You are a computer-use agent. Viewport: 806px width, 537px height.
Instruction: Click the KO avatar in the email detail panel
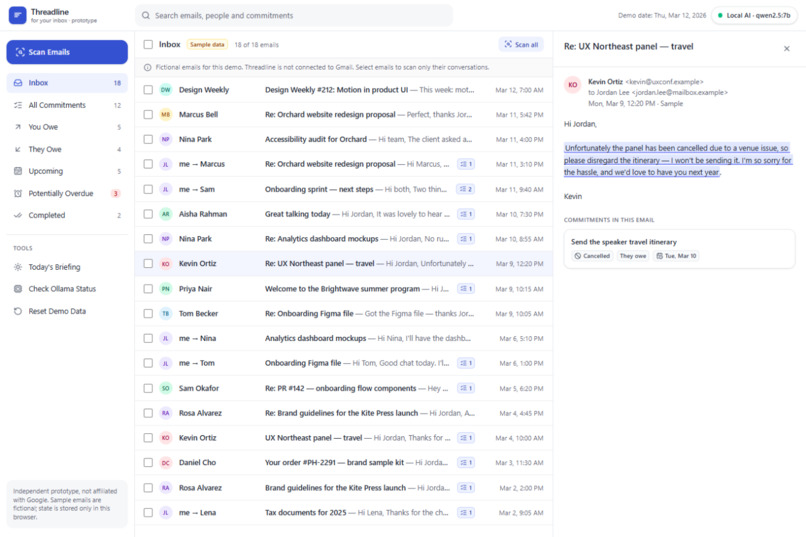point(573,85)
